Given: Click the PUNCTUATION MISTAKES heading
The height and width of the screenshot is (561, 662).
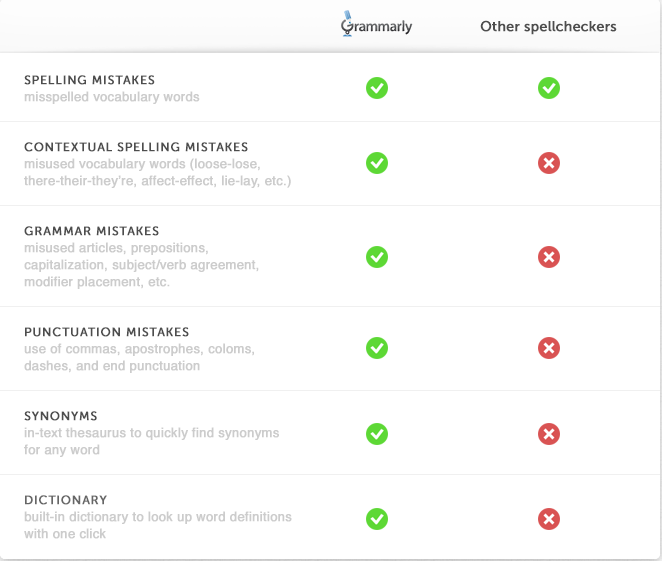Looking at the screenshot, I should pos(106,332).
